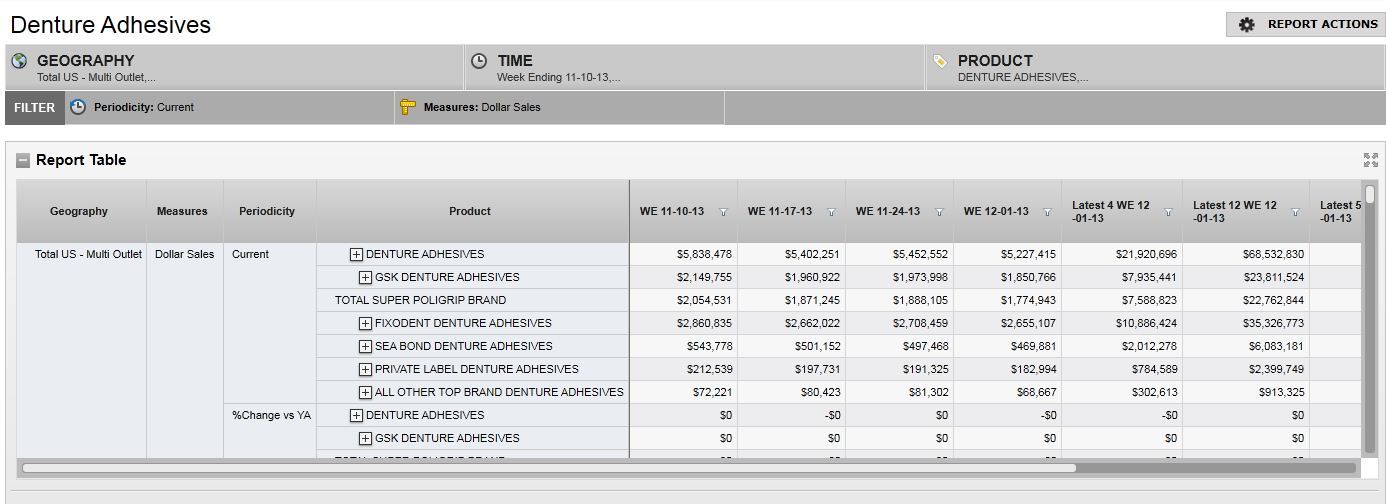The width and height of the screenshot is (1386, 504).
Task: Click the FILTER button
Action: (35, 108)
